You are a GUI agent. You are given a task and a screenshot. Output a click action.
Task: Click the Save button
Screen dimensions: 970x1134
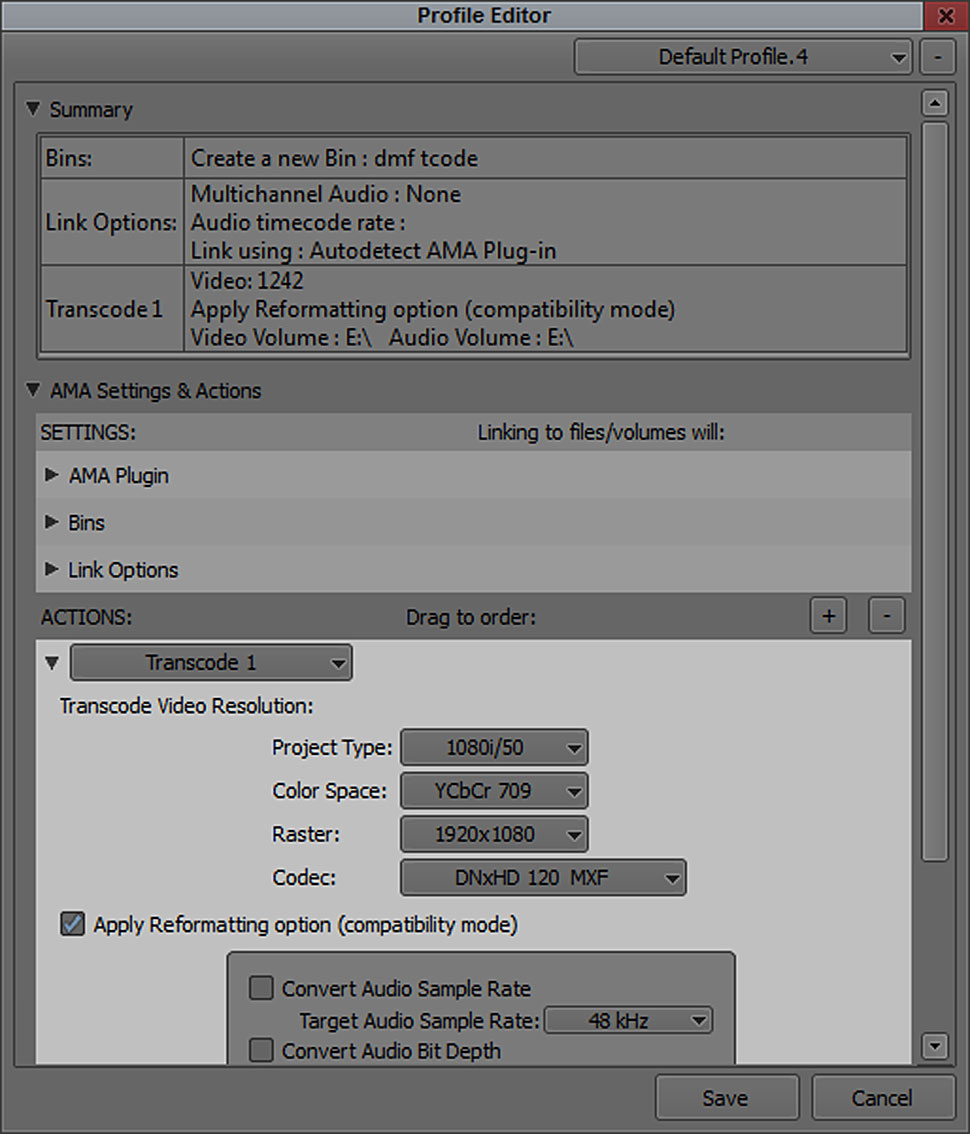coord(726,1098)
